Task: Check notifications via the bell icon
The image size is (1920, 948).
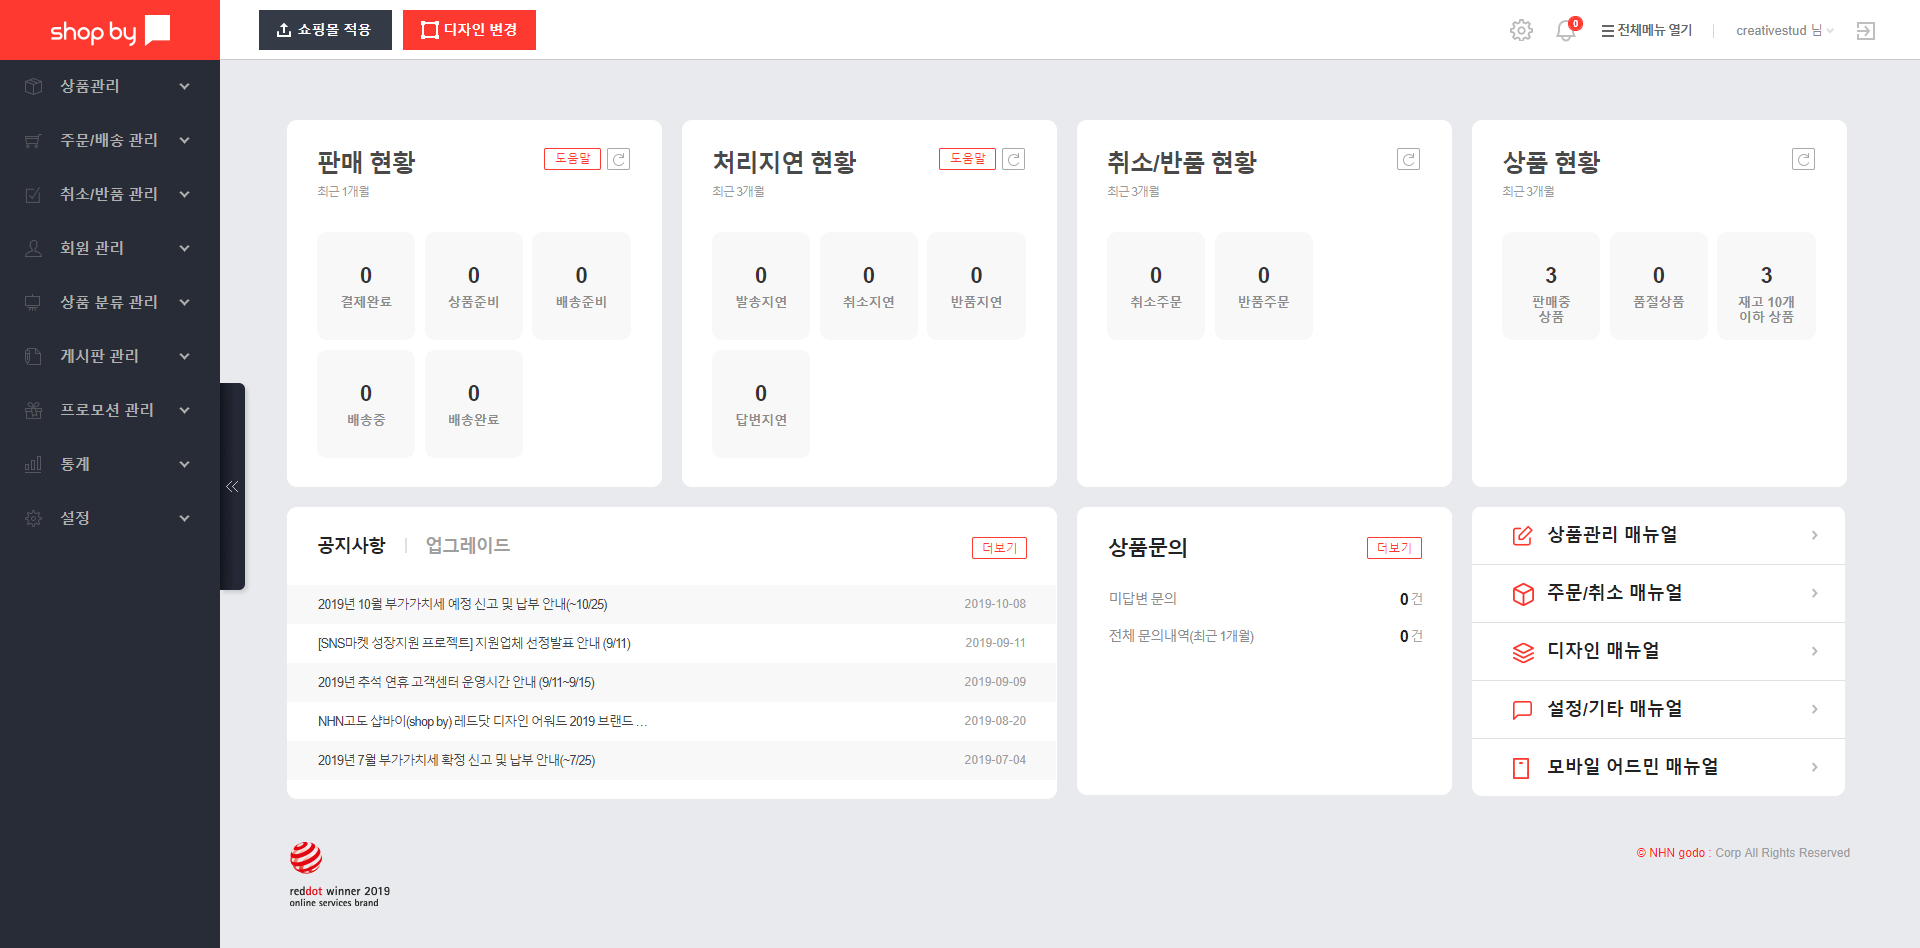Action: click(x=1566, y=30)
